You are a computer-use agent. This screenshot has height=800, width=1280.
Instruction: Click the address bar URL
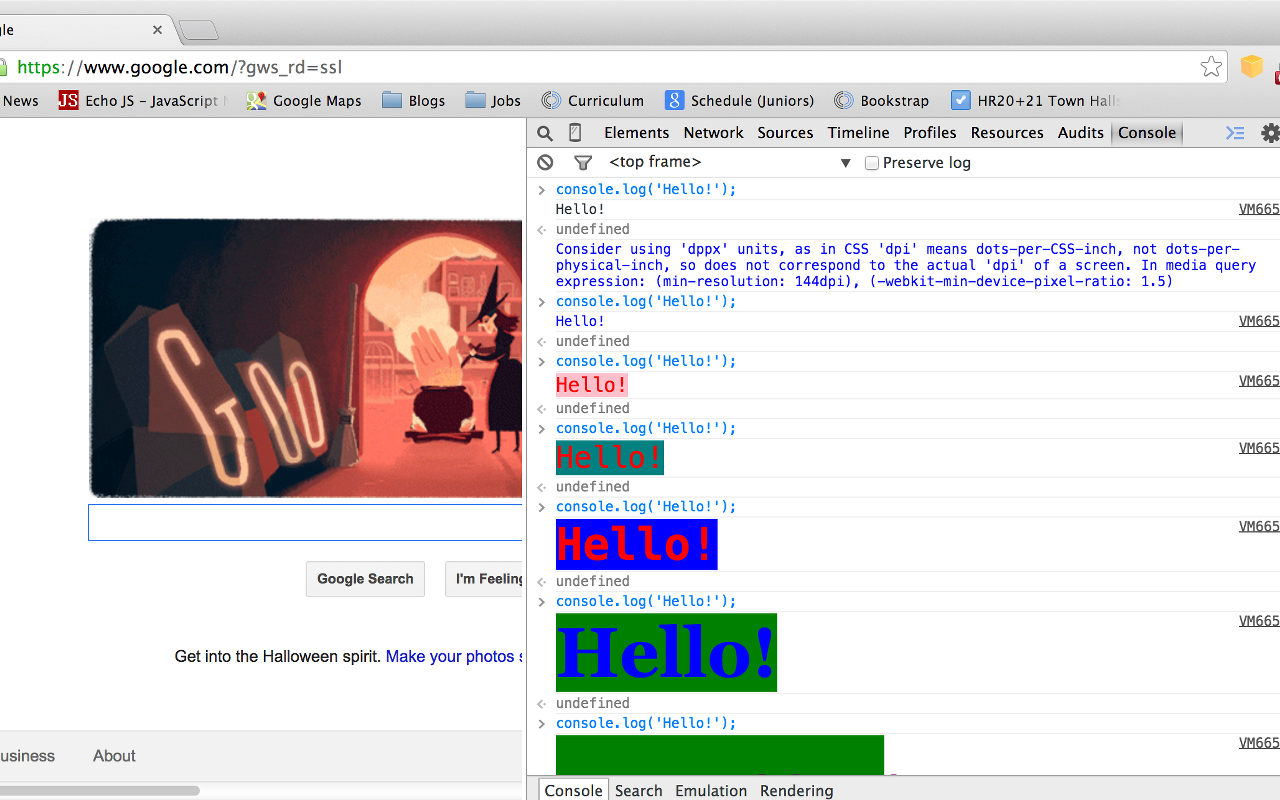point(180,67)
